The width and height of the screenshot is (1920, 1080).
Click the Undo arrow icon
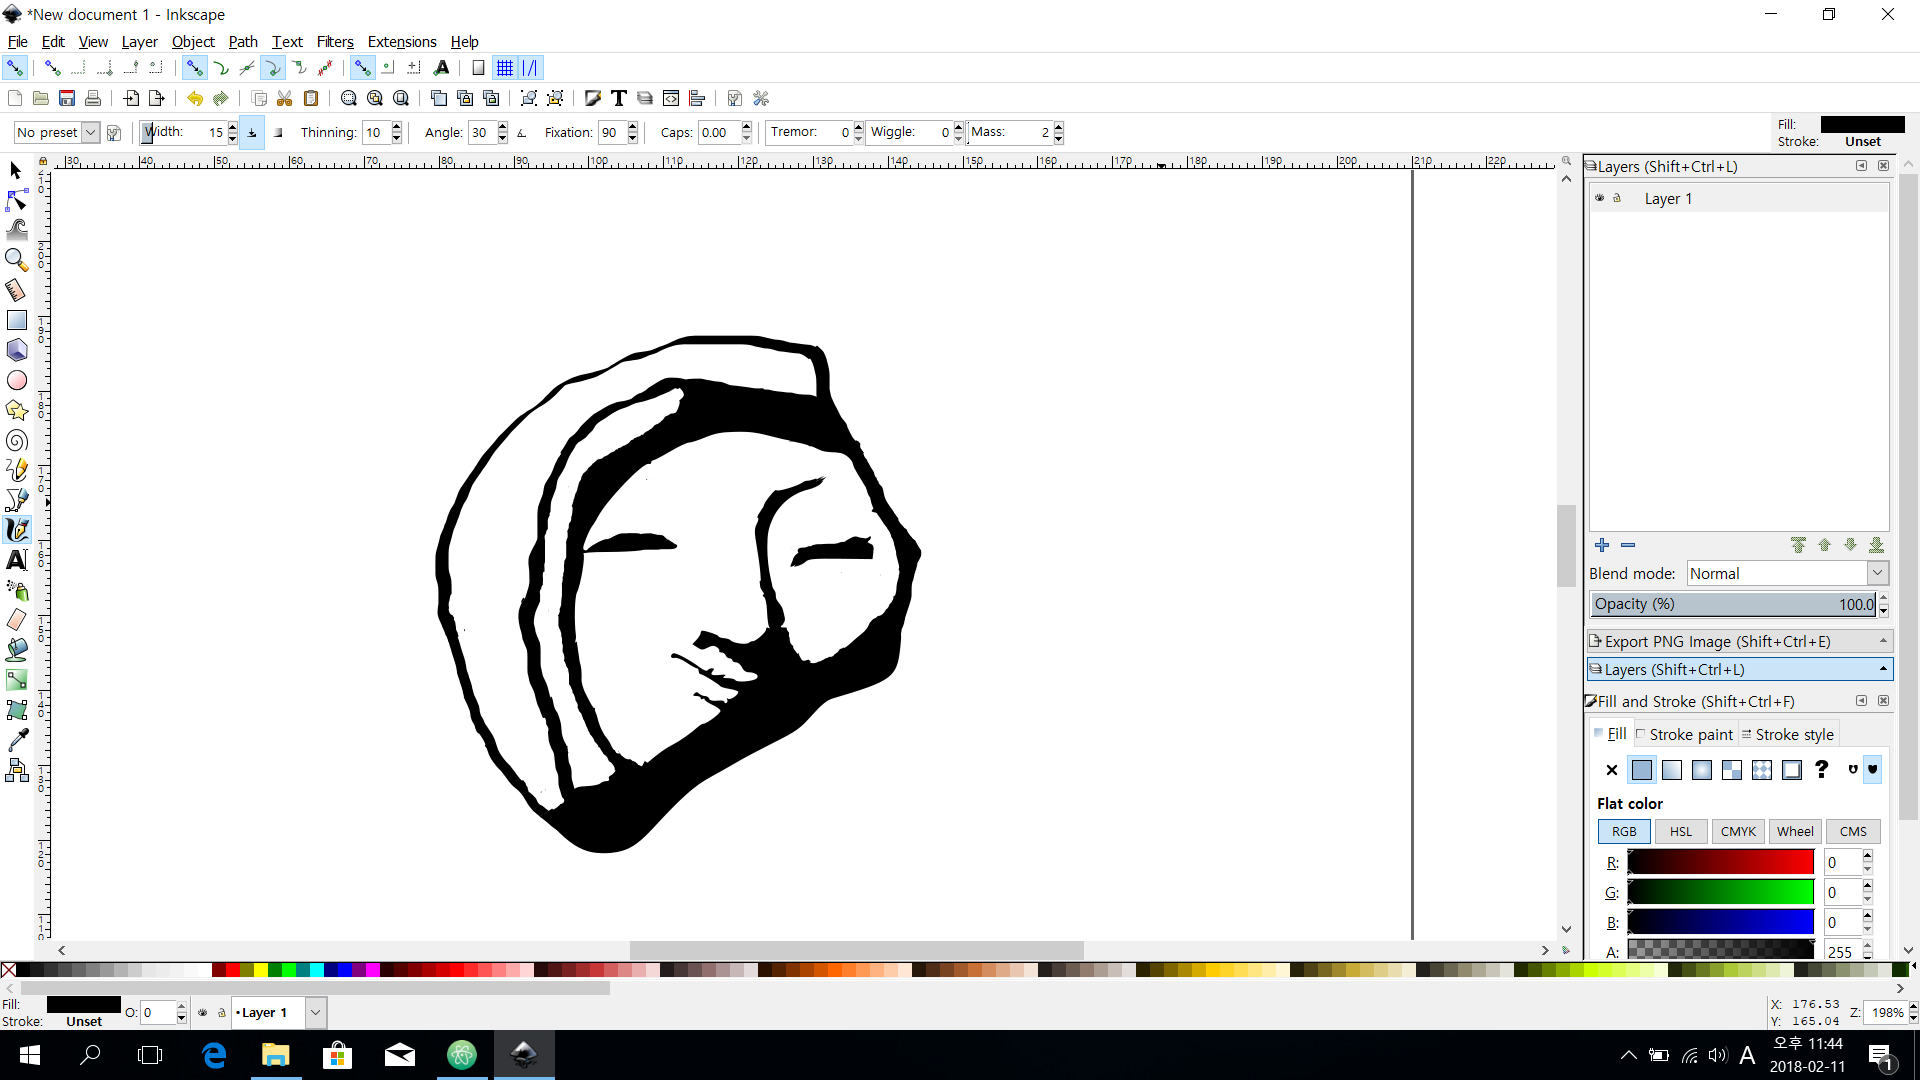pyautogui.click(x=194, y=98)
